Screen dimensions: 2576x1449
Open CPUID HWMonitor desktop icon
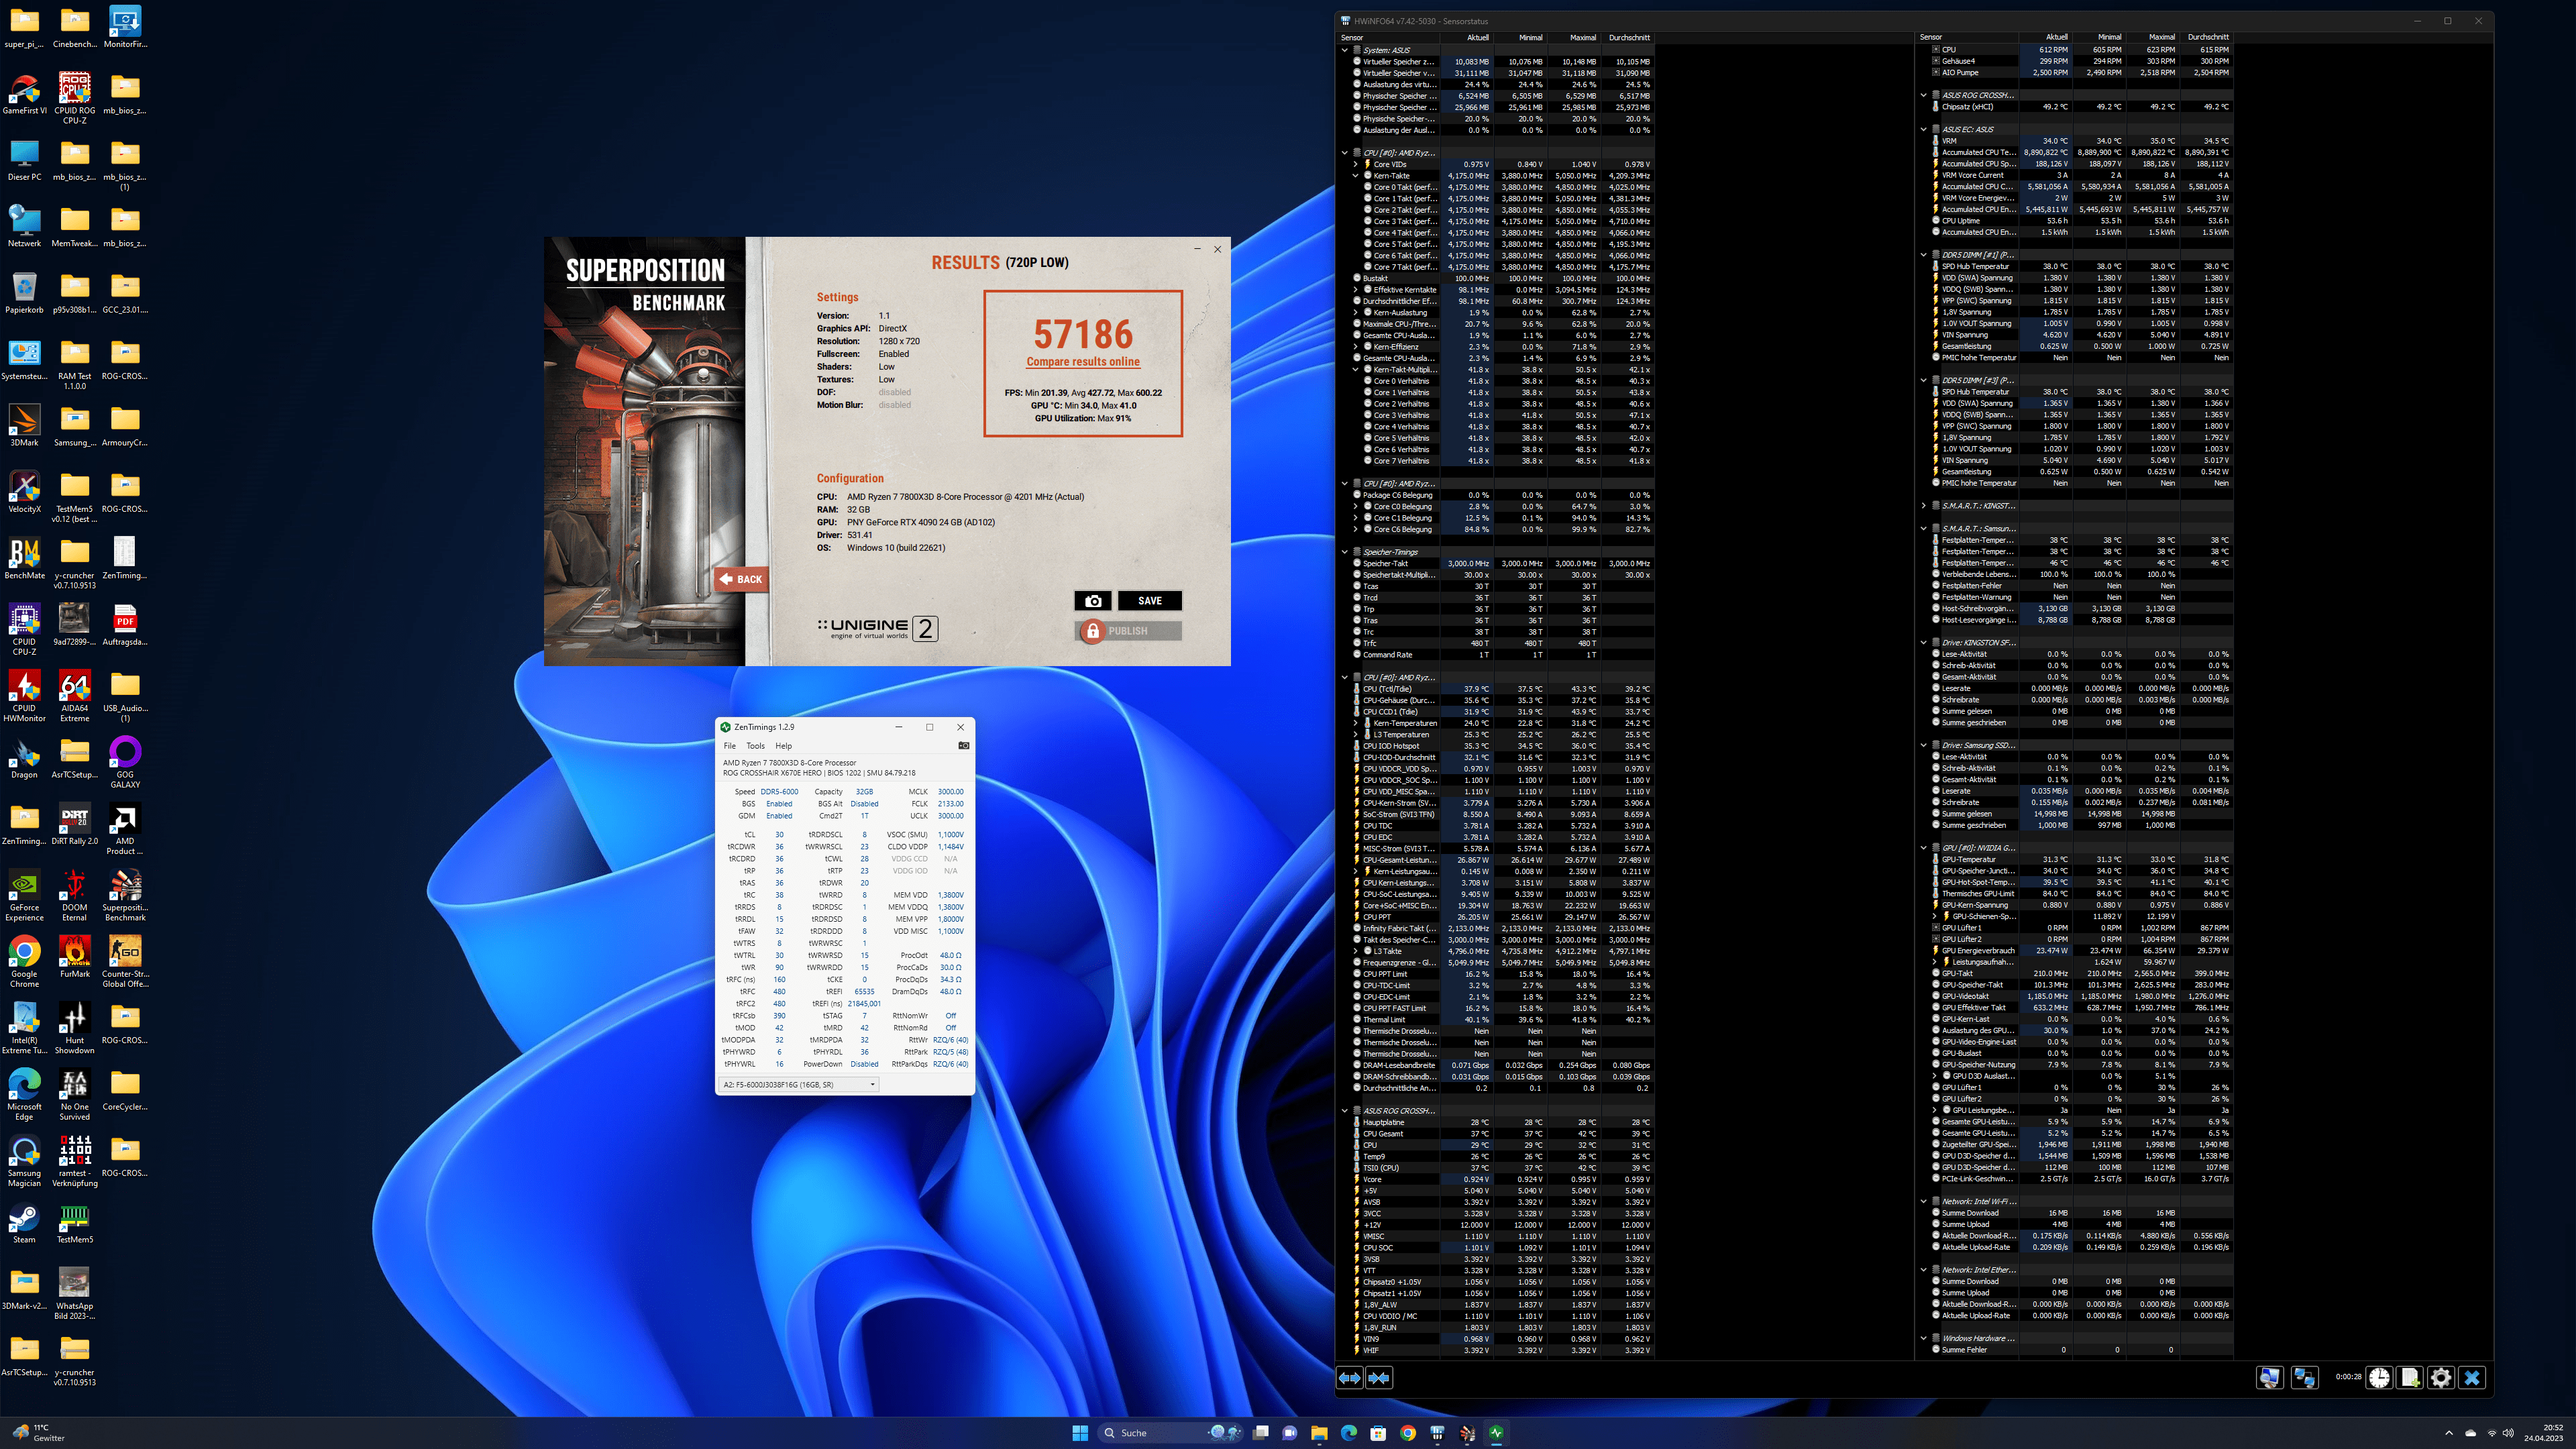pyautogui.click(x=24, y=696)
